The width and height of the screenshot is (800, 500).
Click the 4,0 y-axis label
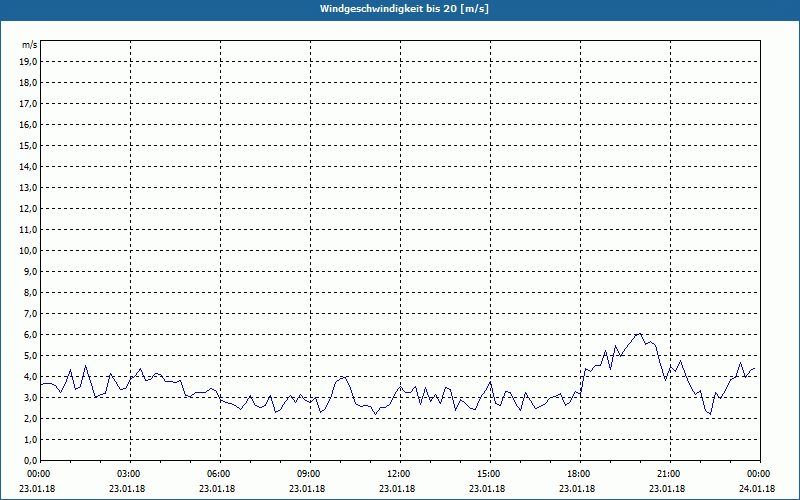(x=30, y=377)
